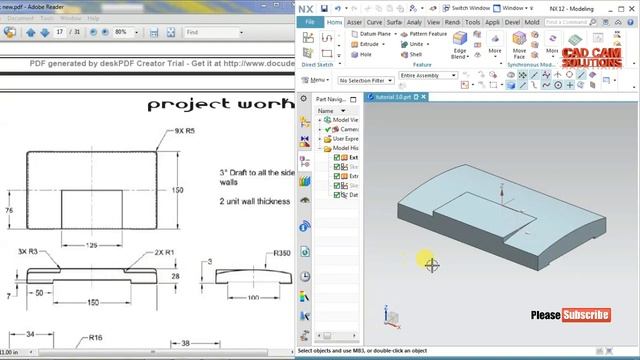
Task: Open the History clock sidebar icon
Action: 305,276
